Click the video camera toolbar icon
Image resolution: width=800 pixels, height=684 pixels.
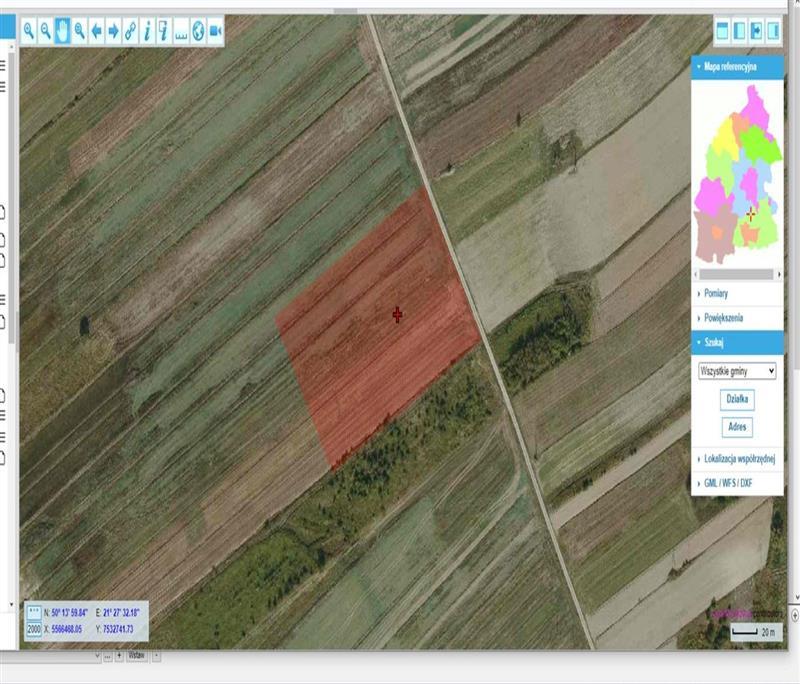click(215, 31)
